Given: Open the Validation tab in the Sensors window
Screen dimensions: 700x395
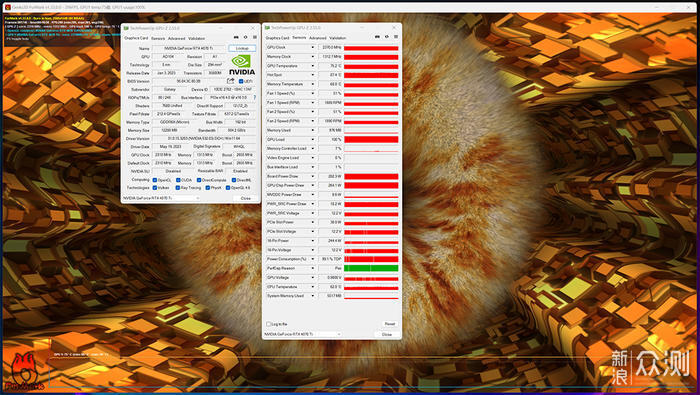Looking at the screenshot, I should [x=338, y=38].
